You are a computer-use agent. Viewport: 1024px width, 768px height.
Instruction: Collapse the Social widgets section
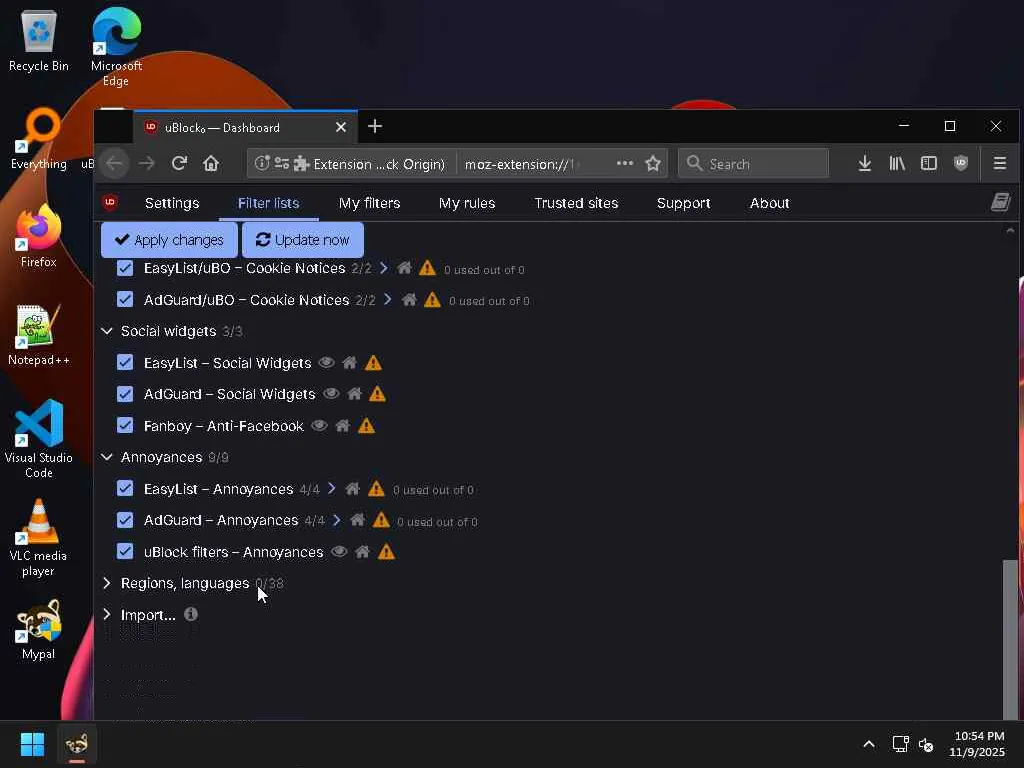click(x=106, y=331)
